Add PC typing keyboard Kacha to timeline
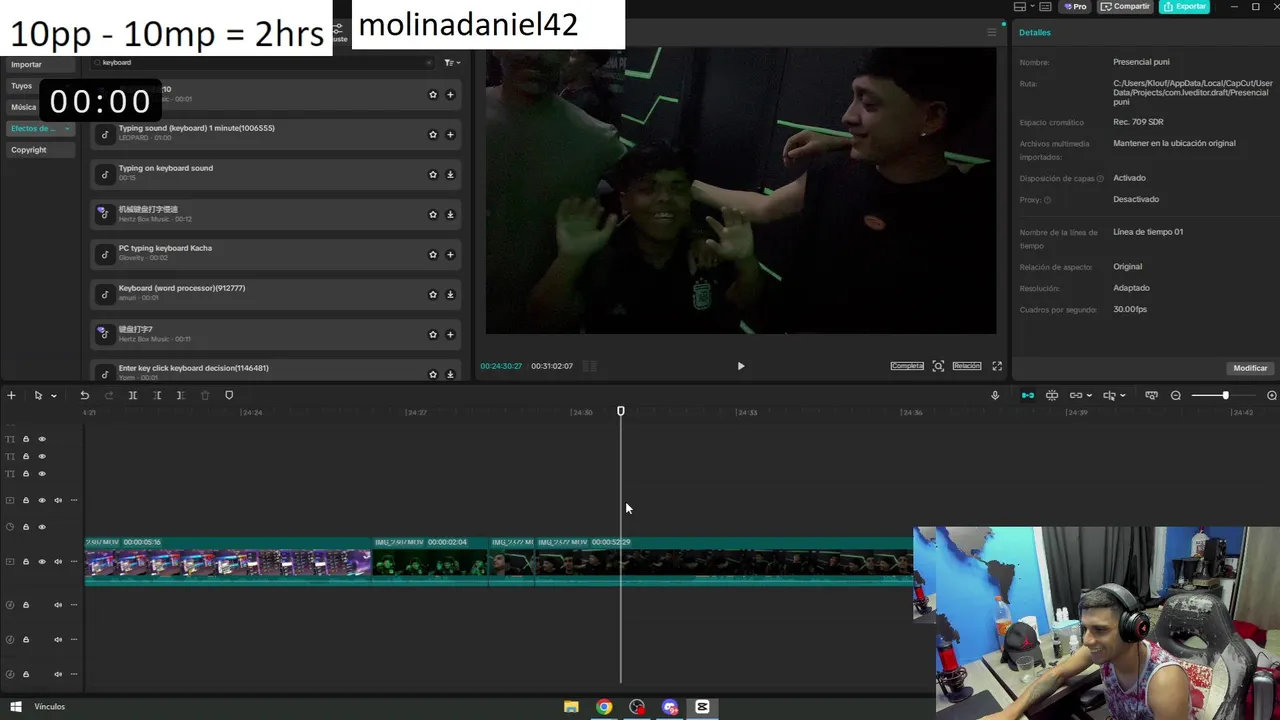This screenshot has height=720, width=1280. [450, 254]
